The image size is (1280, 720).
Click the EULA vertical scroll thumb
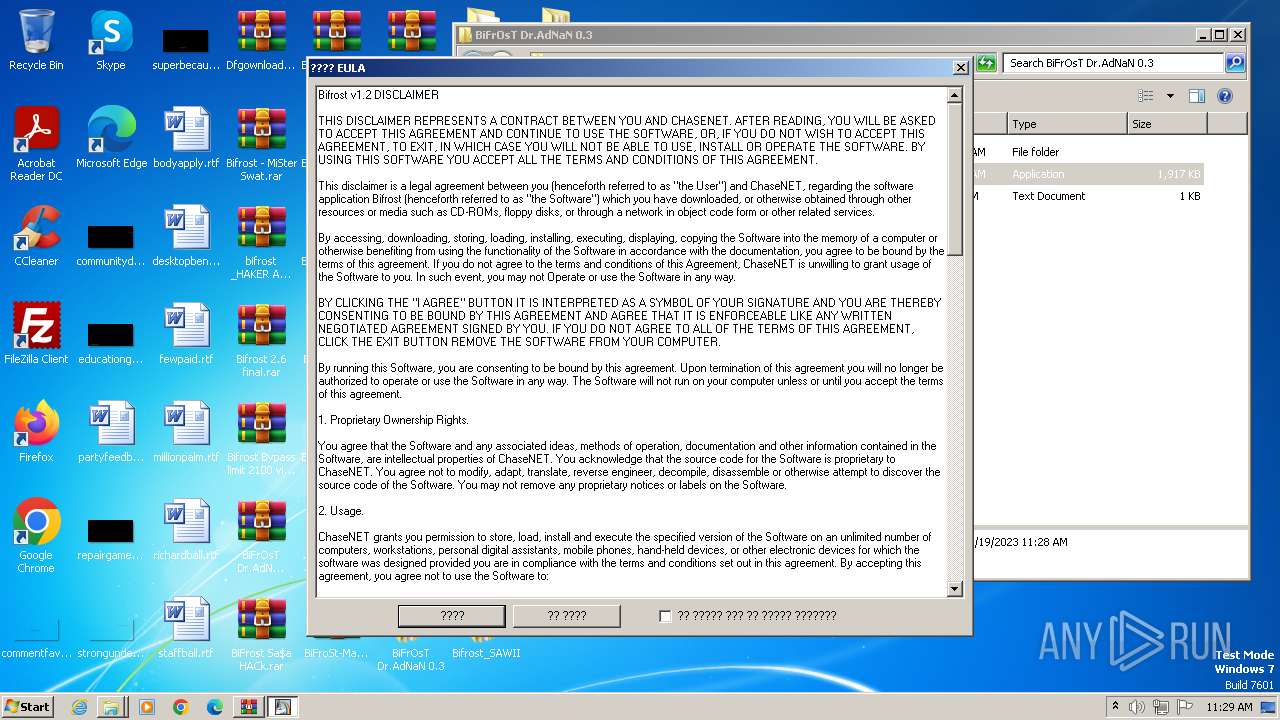click(x=954, y=180)
